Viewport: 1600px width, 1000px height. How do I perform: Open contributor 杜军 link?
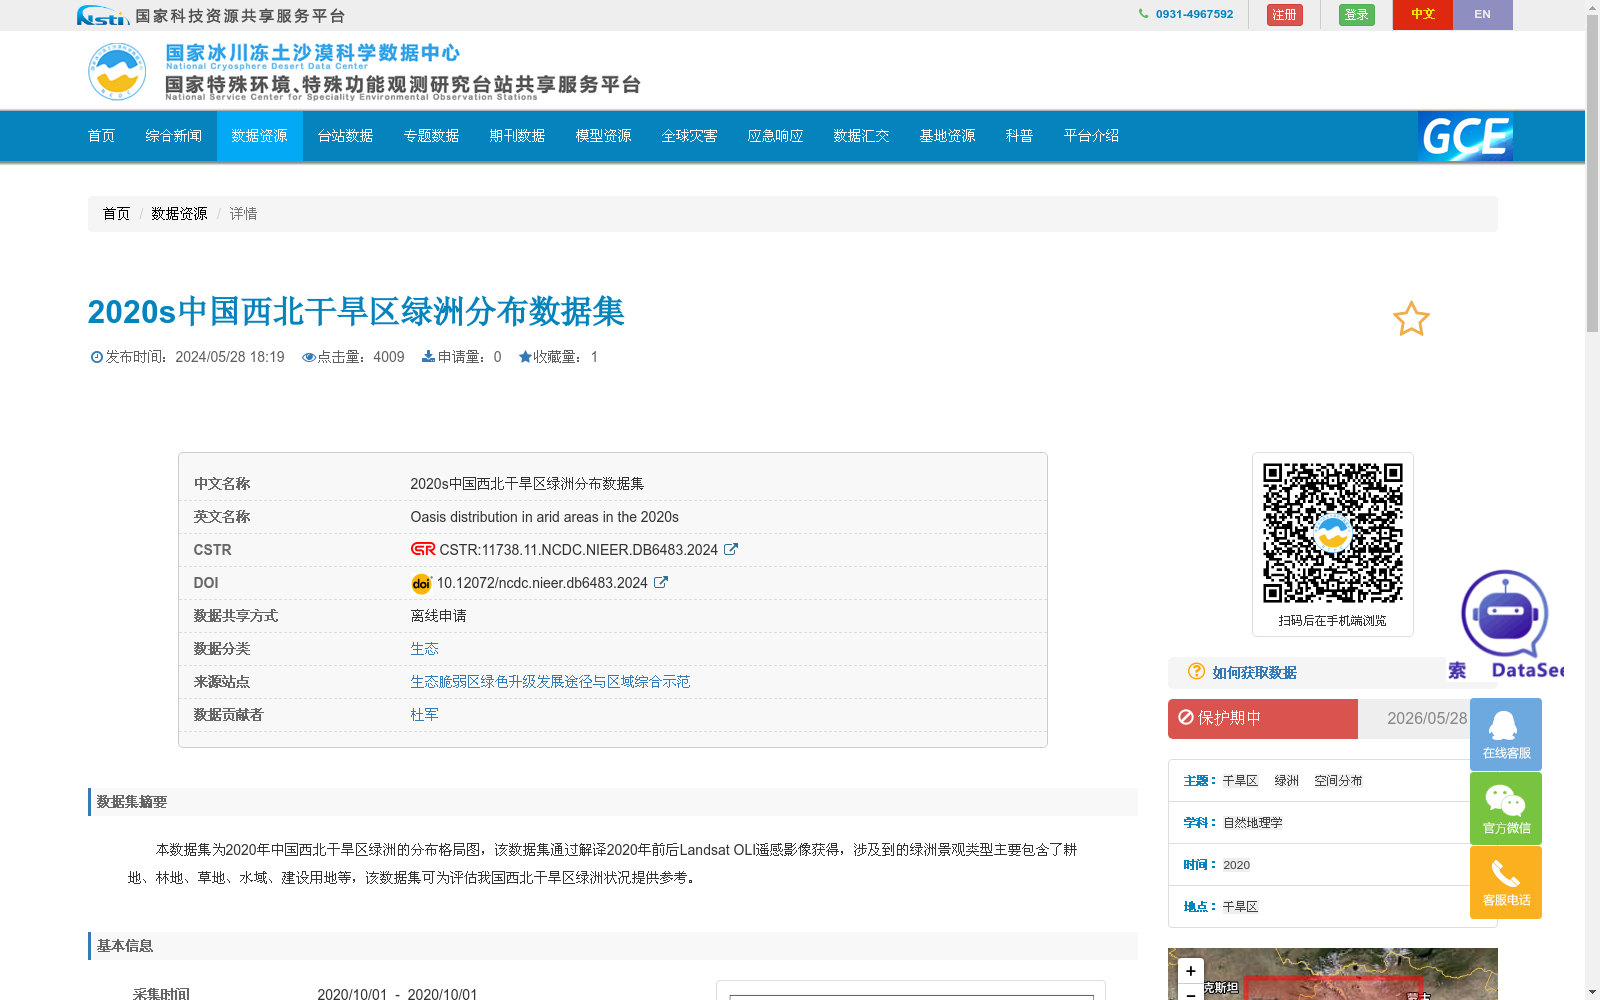[424, 714]
